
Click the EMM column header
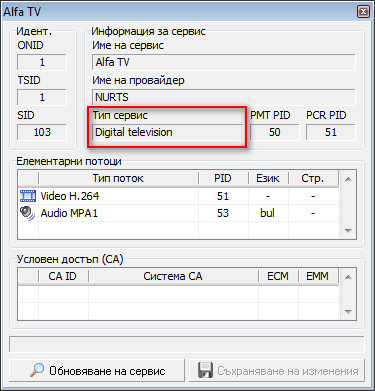tap(318, 276)
